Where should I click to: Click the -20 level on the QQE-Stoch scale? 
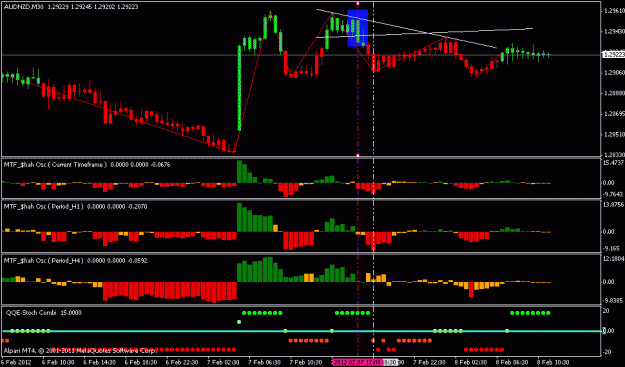[606, 351]
